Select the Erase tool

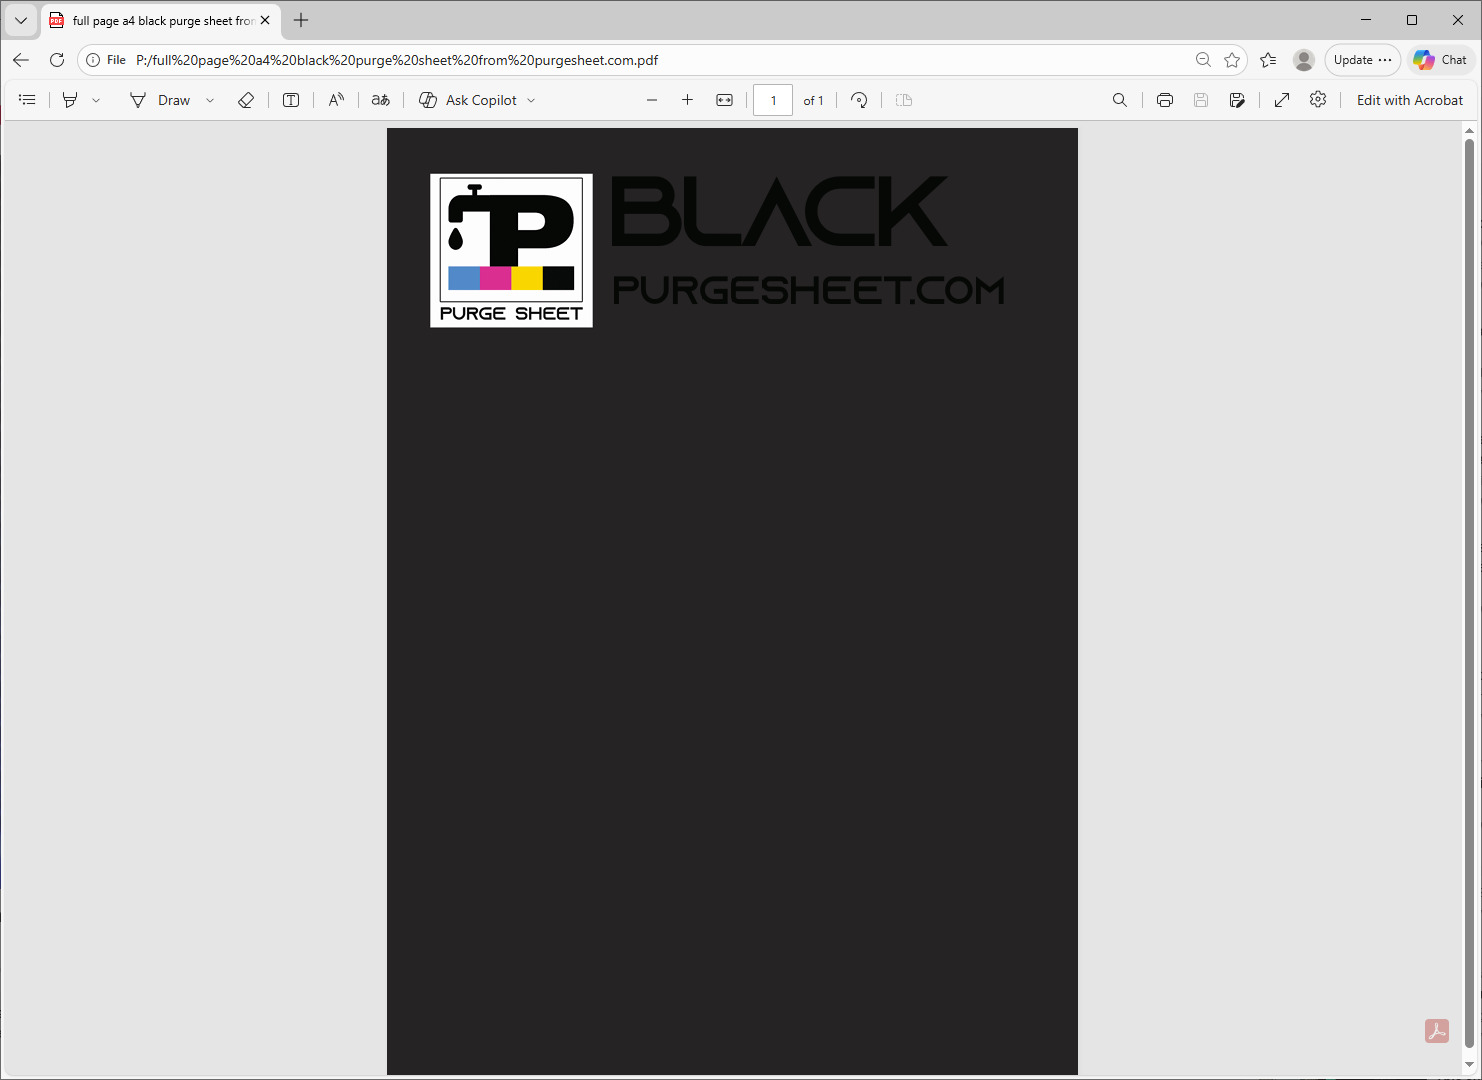click(x=246, y=100)
